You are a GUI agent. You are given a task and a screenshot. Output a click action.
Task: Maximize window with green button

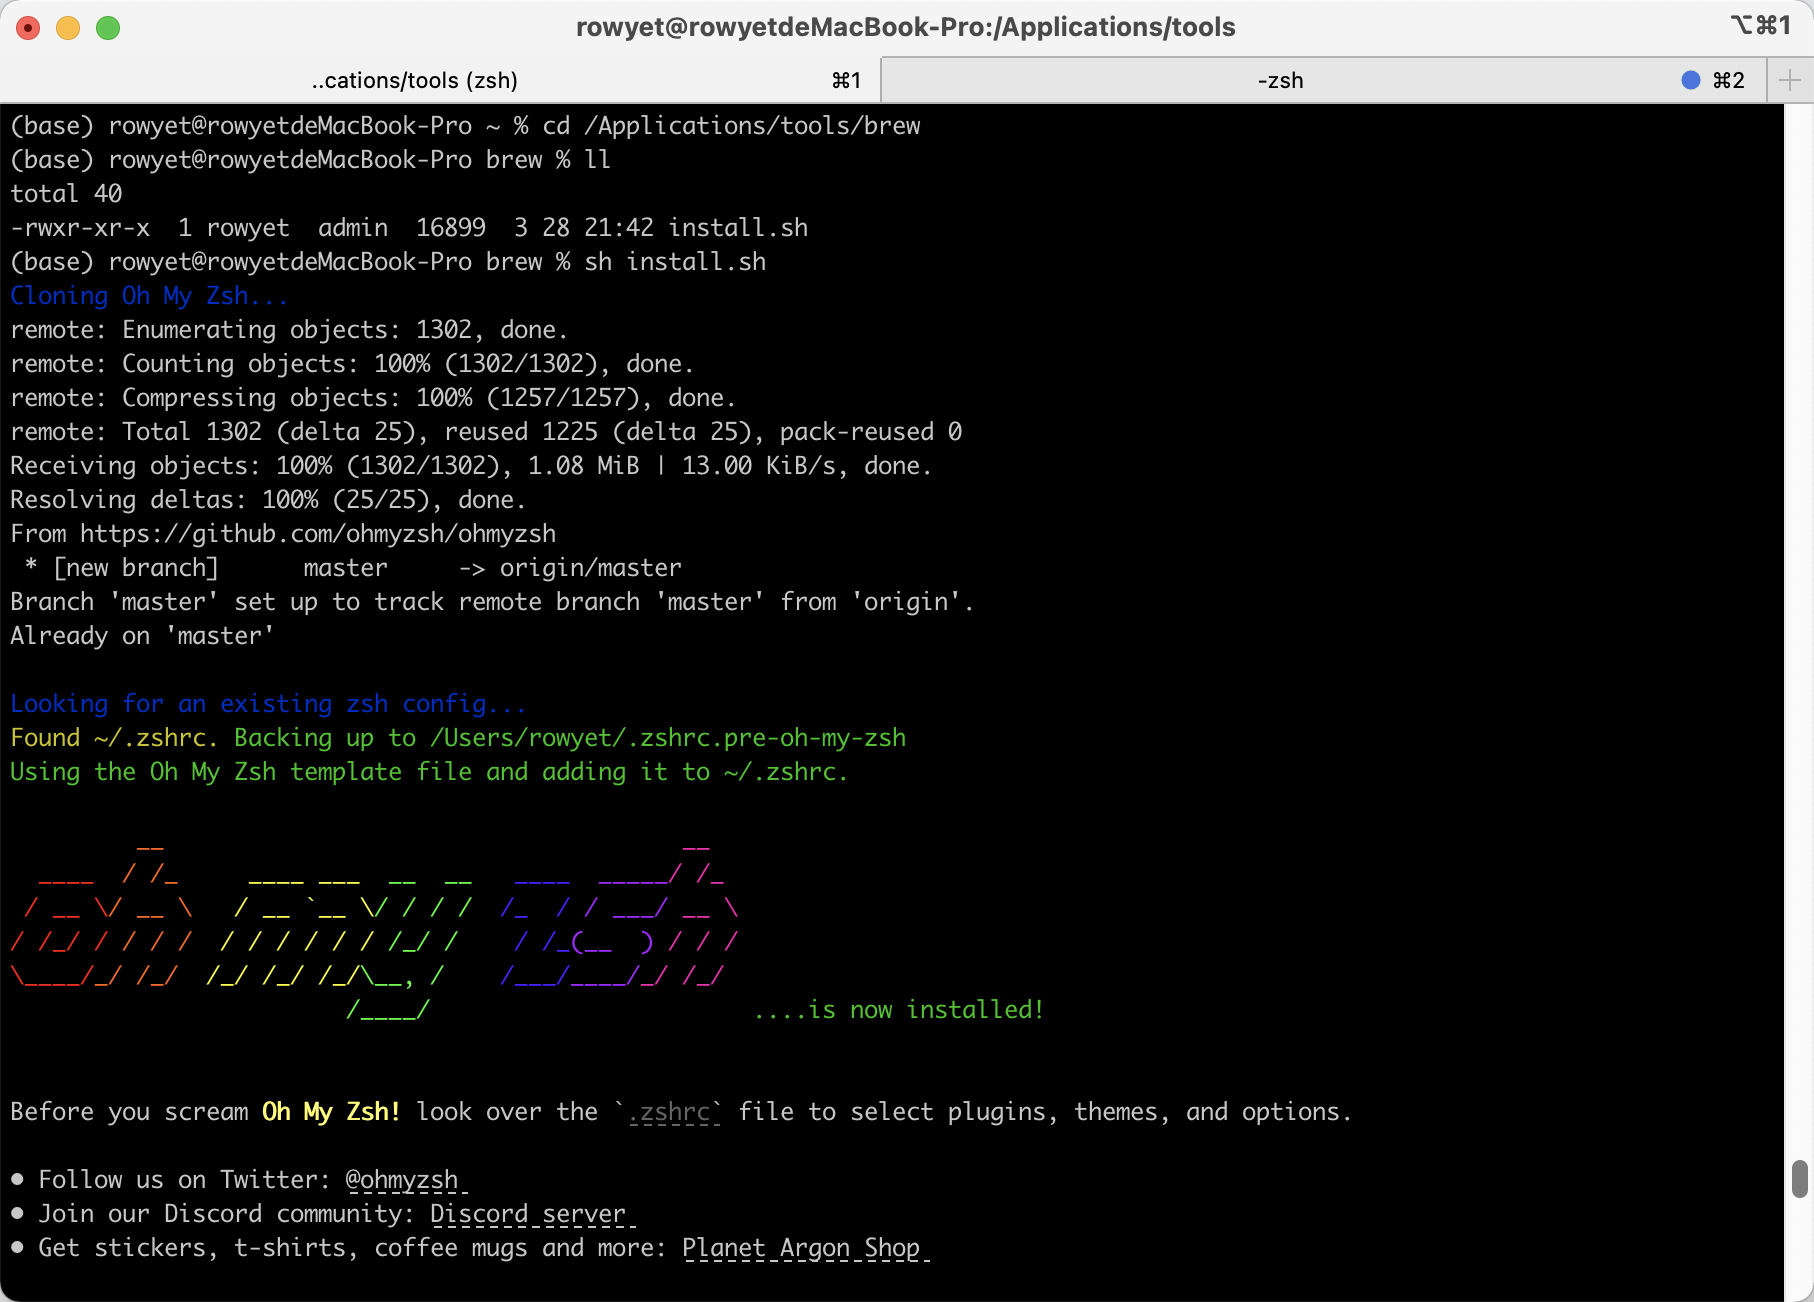(108, 28)
